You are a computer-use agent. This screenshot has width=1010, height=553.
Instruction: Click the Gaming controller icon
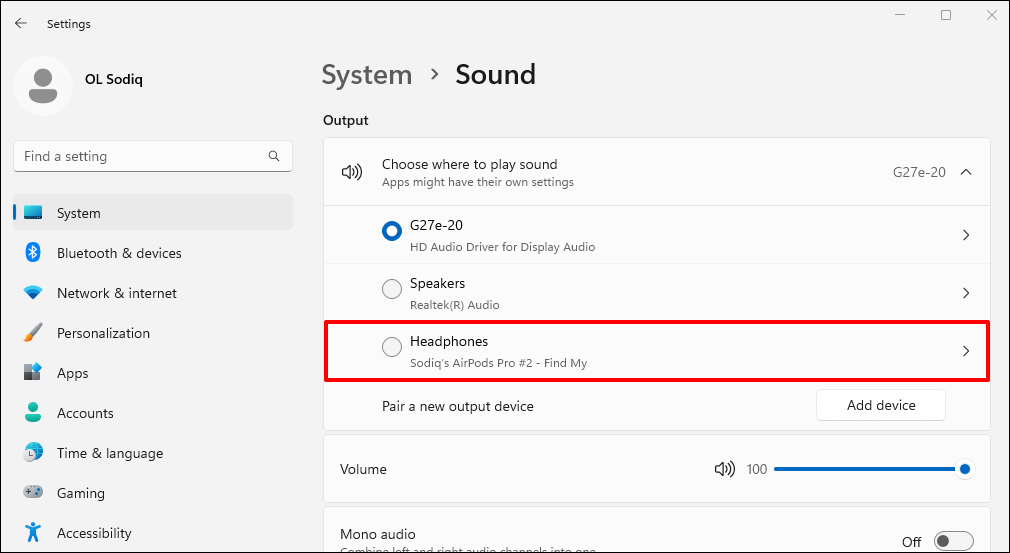tap(33, 493)
